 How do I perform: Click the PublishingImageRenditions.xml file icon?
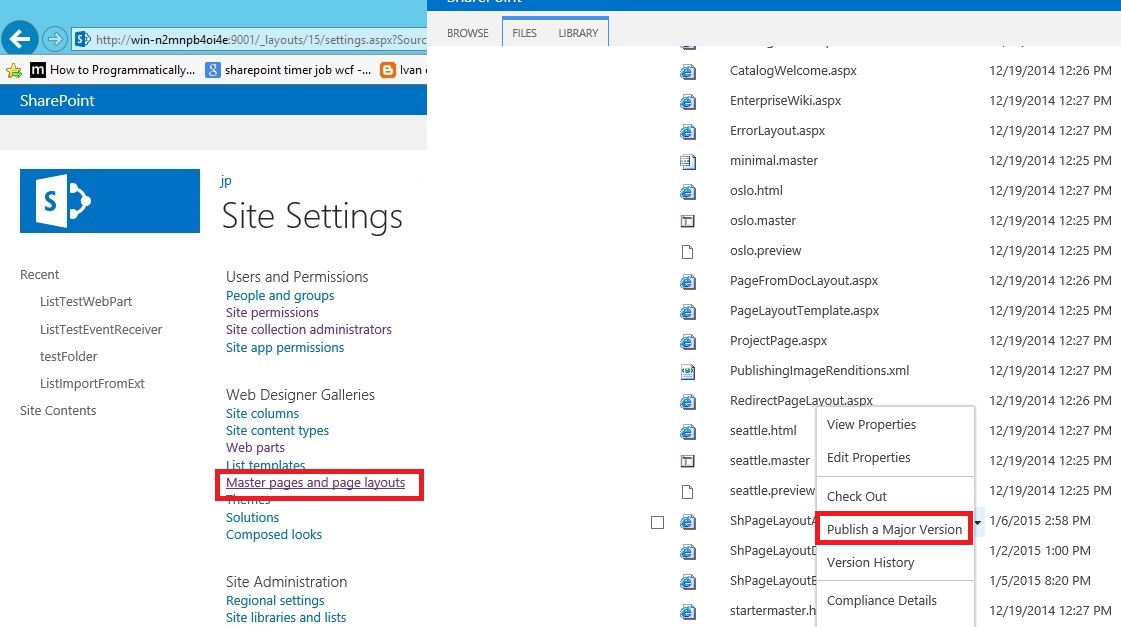[688, 372]
